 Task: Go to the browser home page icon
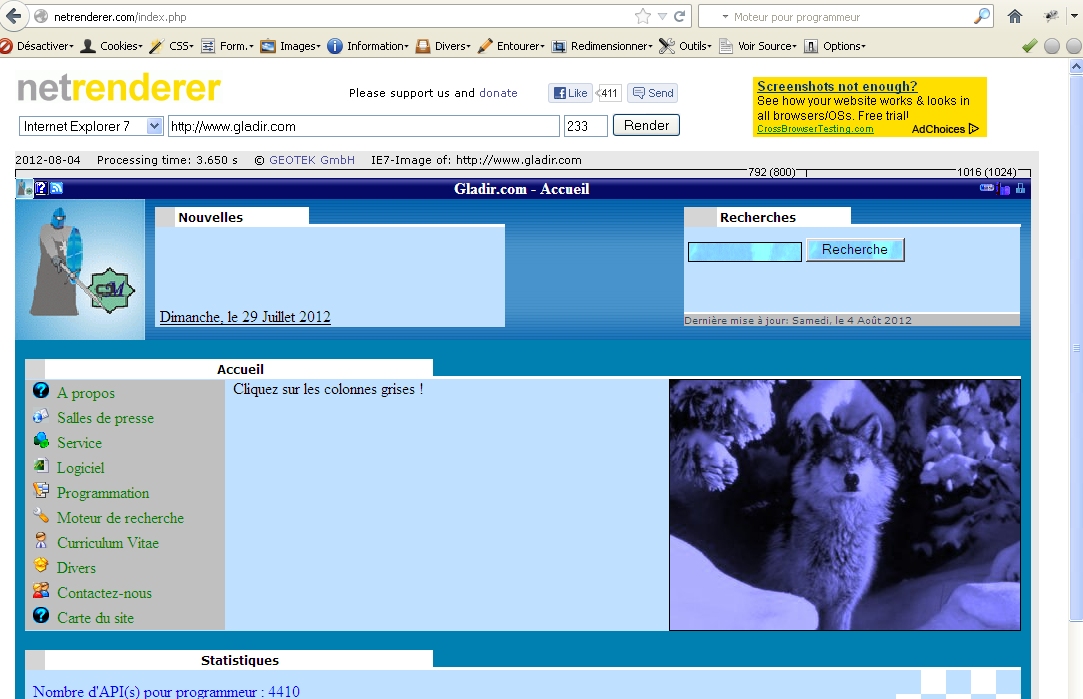pos(1015,16)
